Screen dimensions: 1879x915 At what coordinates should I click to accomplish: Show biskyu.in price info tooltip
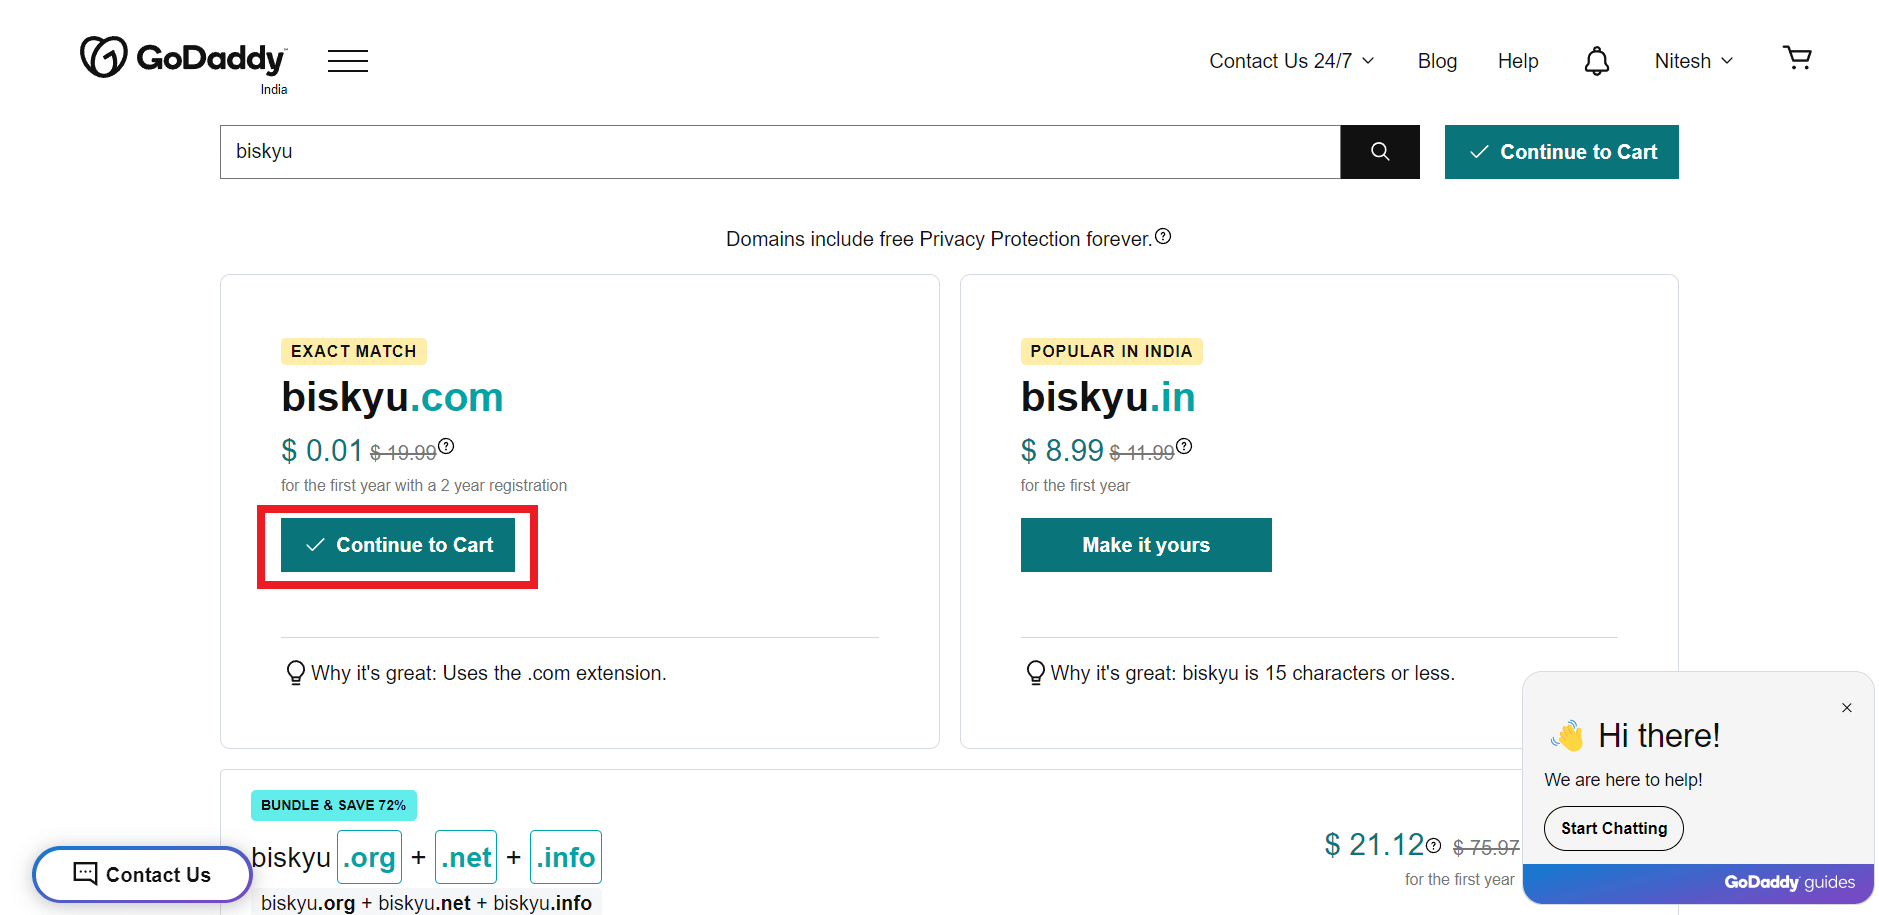tap(1184, 446)
